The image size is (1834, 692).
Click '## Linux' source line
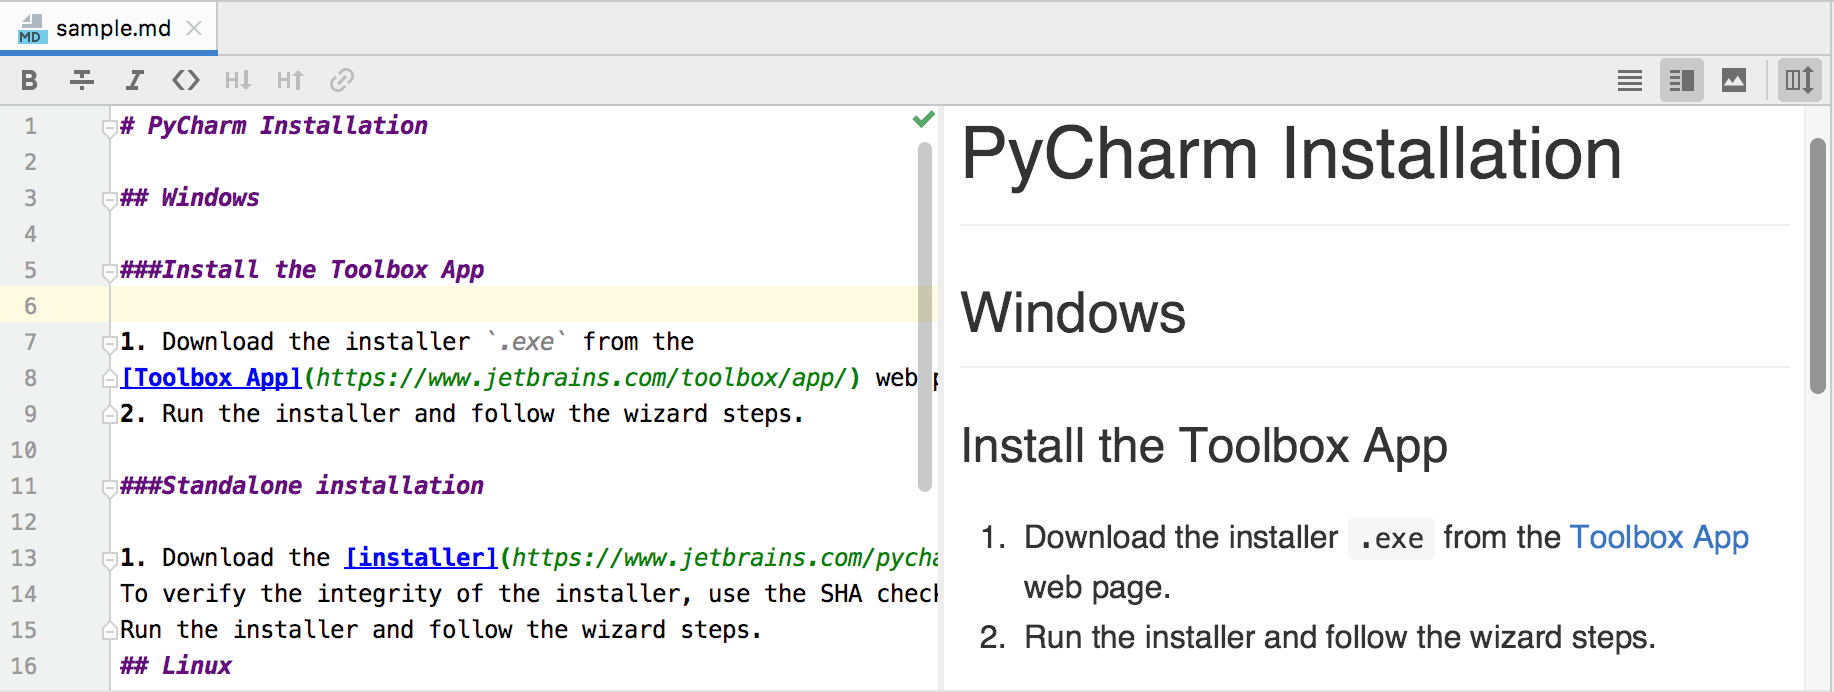tap(176, 666)
